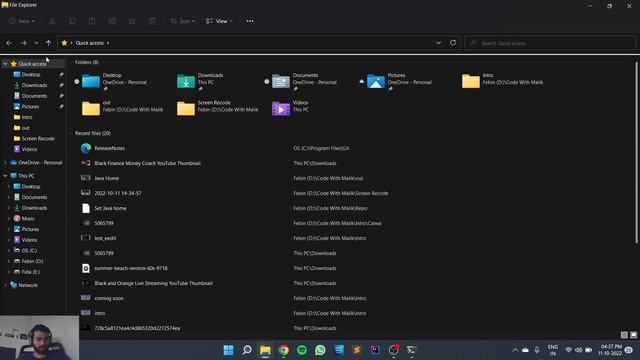Image resolution: width=640 pixels, height=360 pixels.
Task: Expand the Network tree node
Action: (5, 285)
